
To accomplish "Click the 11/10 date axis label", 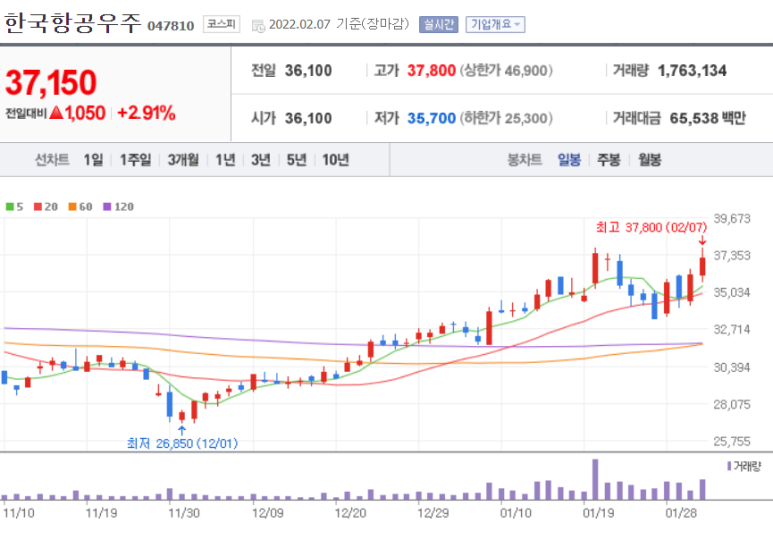I will tap(19, 513).
